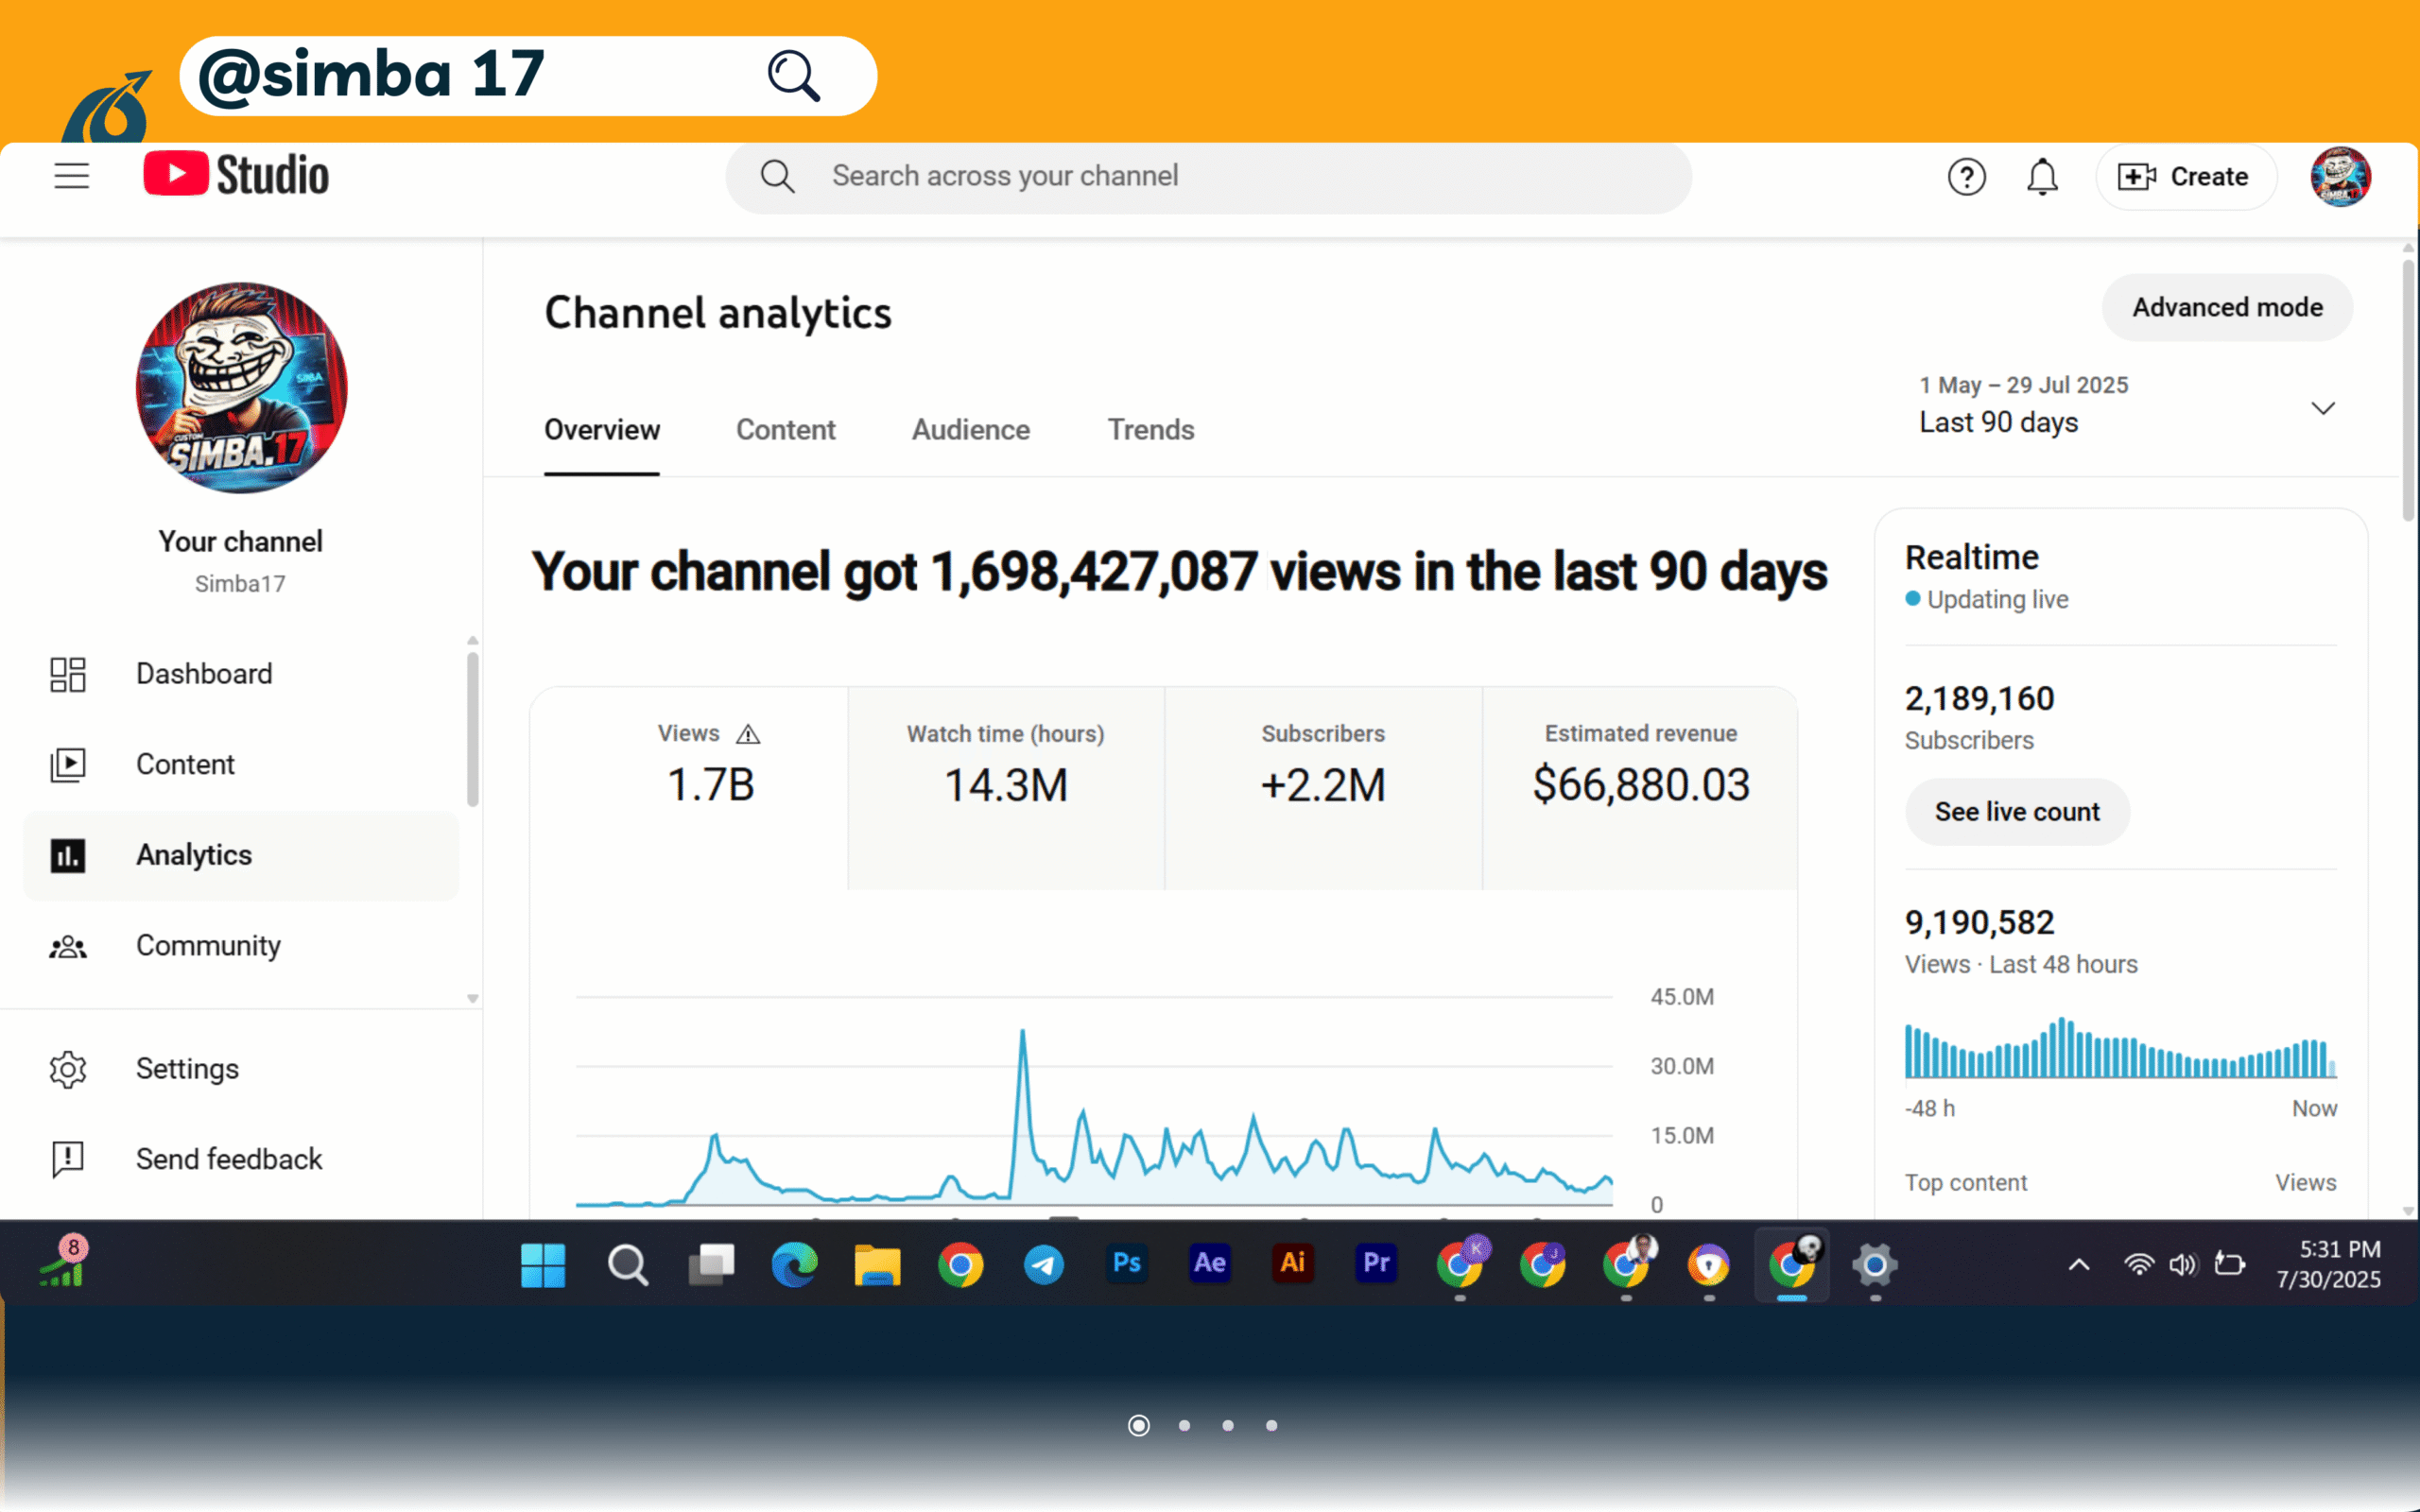This screenshot has height=1512, width=2420.
Task: Select the Watch time (hours) card
Action: (x=1006, y=788)
